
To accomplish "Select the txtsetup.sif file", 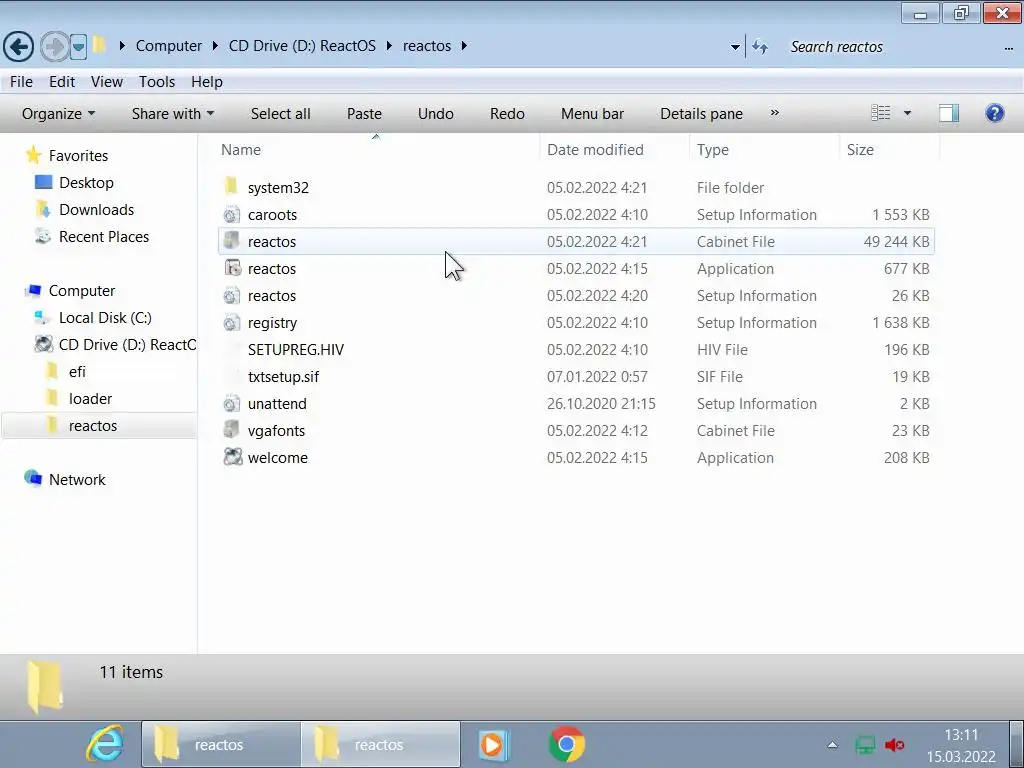I will coord(283,377).
